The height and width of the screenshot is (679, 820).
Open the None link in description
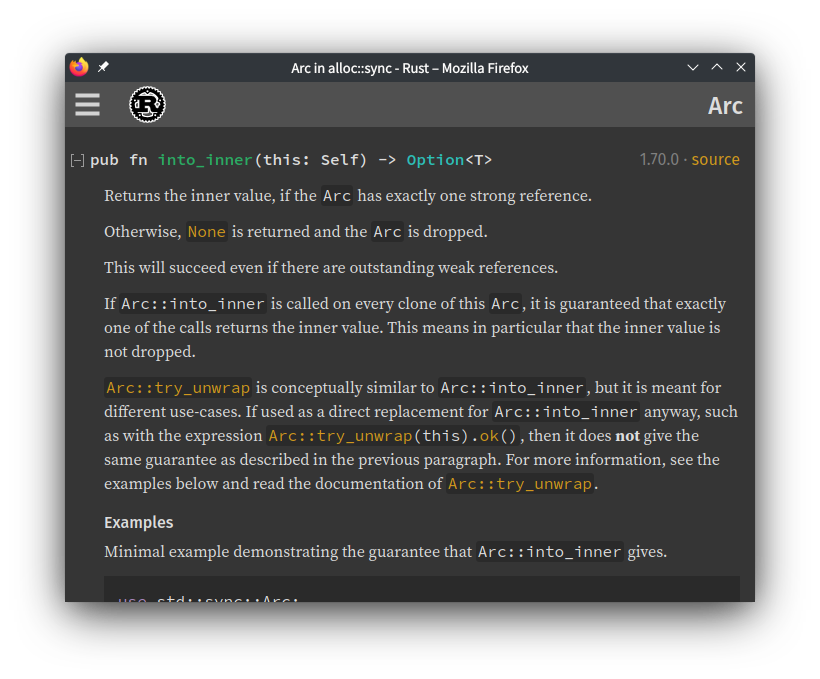[207, 232]
